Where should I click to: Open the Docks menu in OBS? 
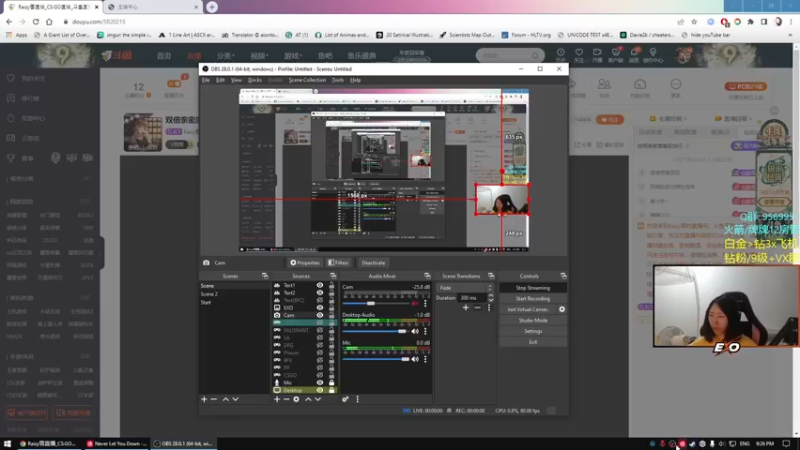click(255, 80)
